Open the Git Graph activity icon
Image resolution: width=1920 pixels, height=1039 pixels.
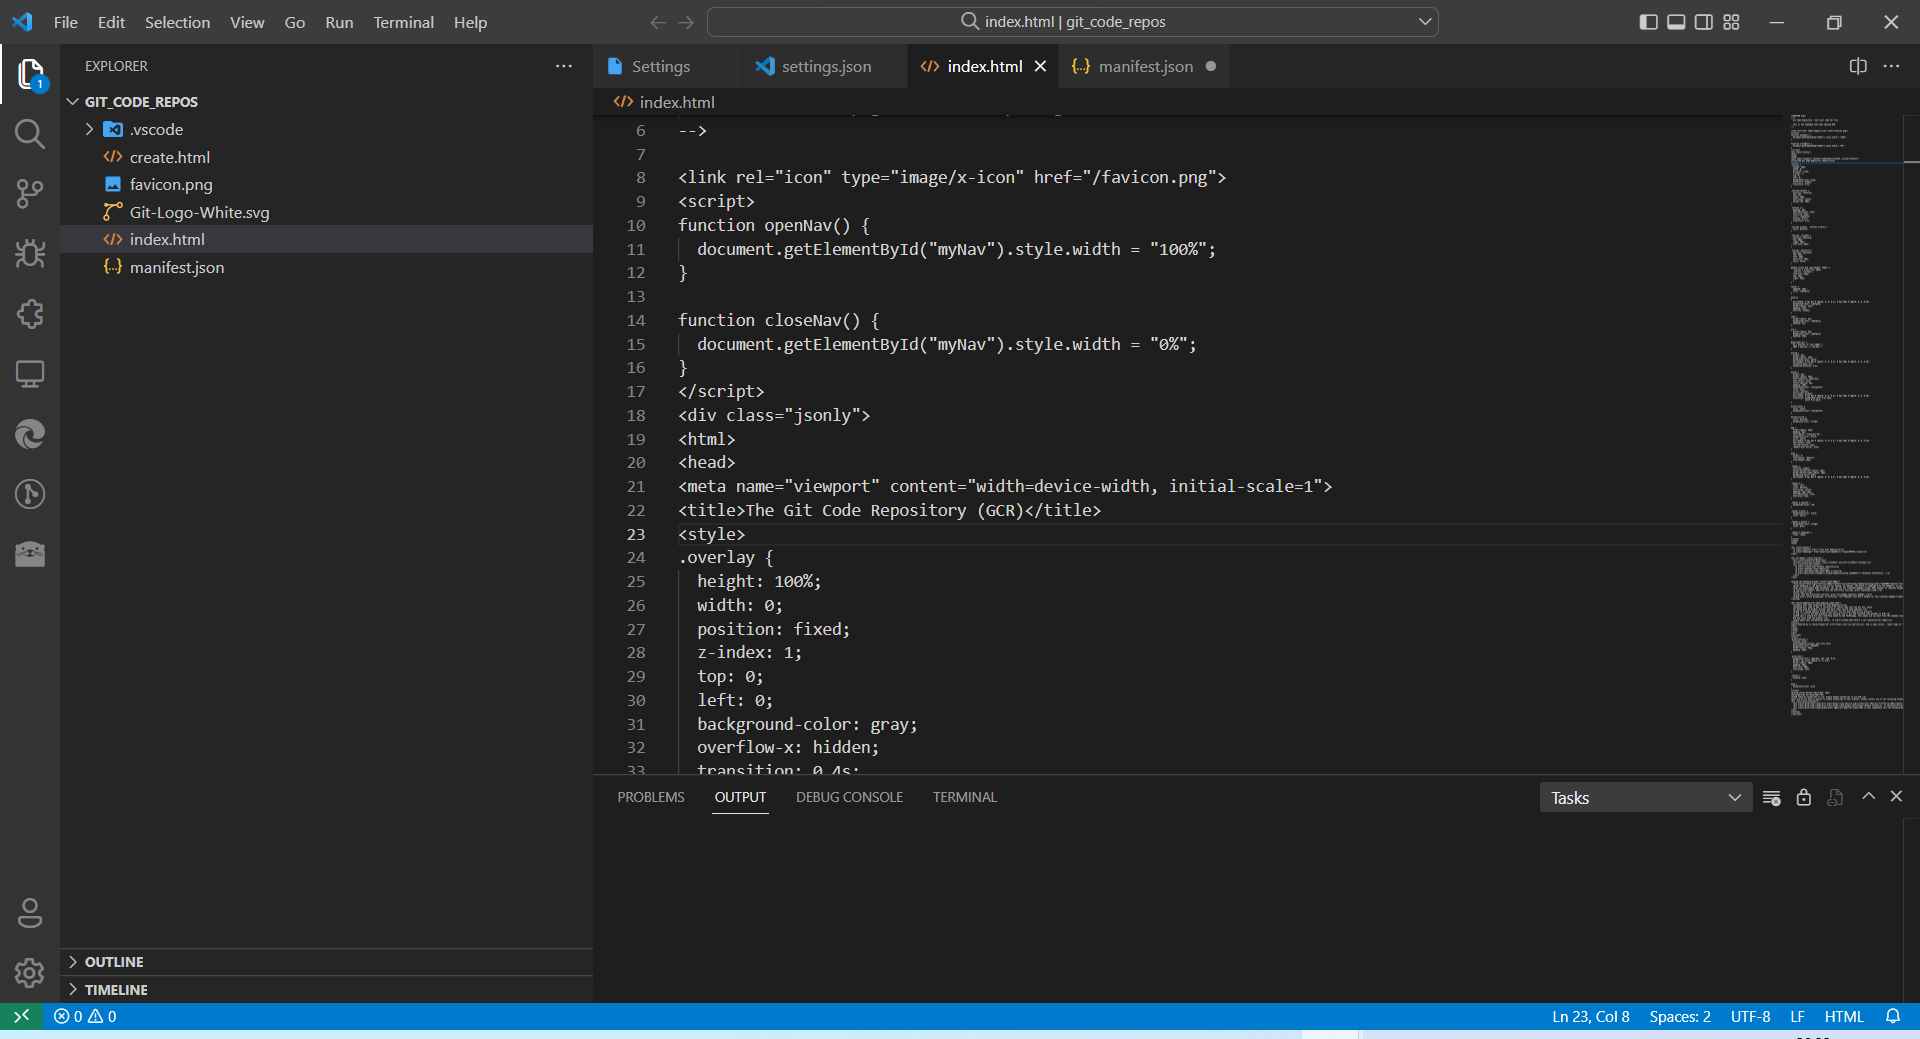30,494
